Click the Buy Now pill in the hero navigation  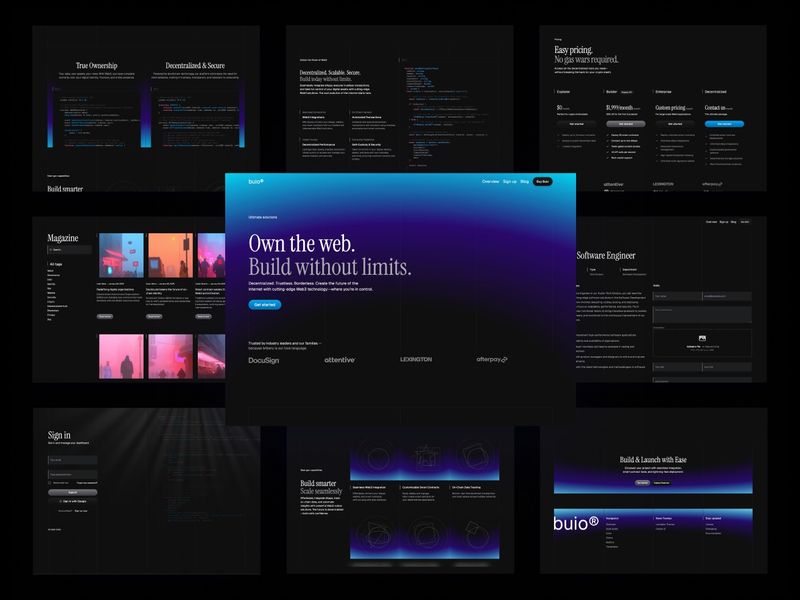tap(543, 181)
